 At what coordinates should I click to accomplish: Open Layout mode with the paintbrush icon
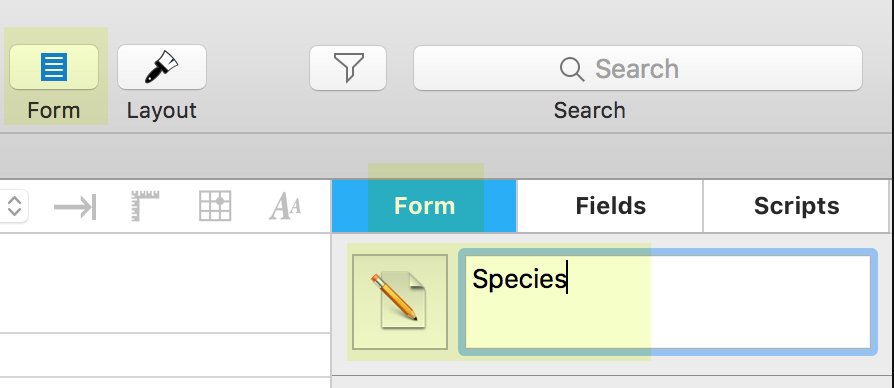click(x=162, y=67)
